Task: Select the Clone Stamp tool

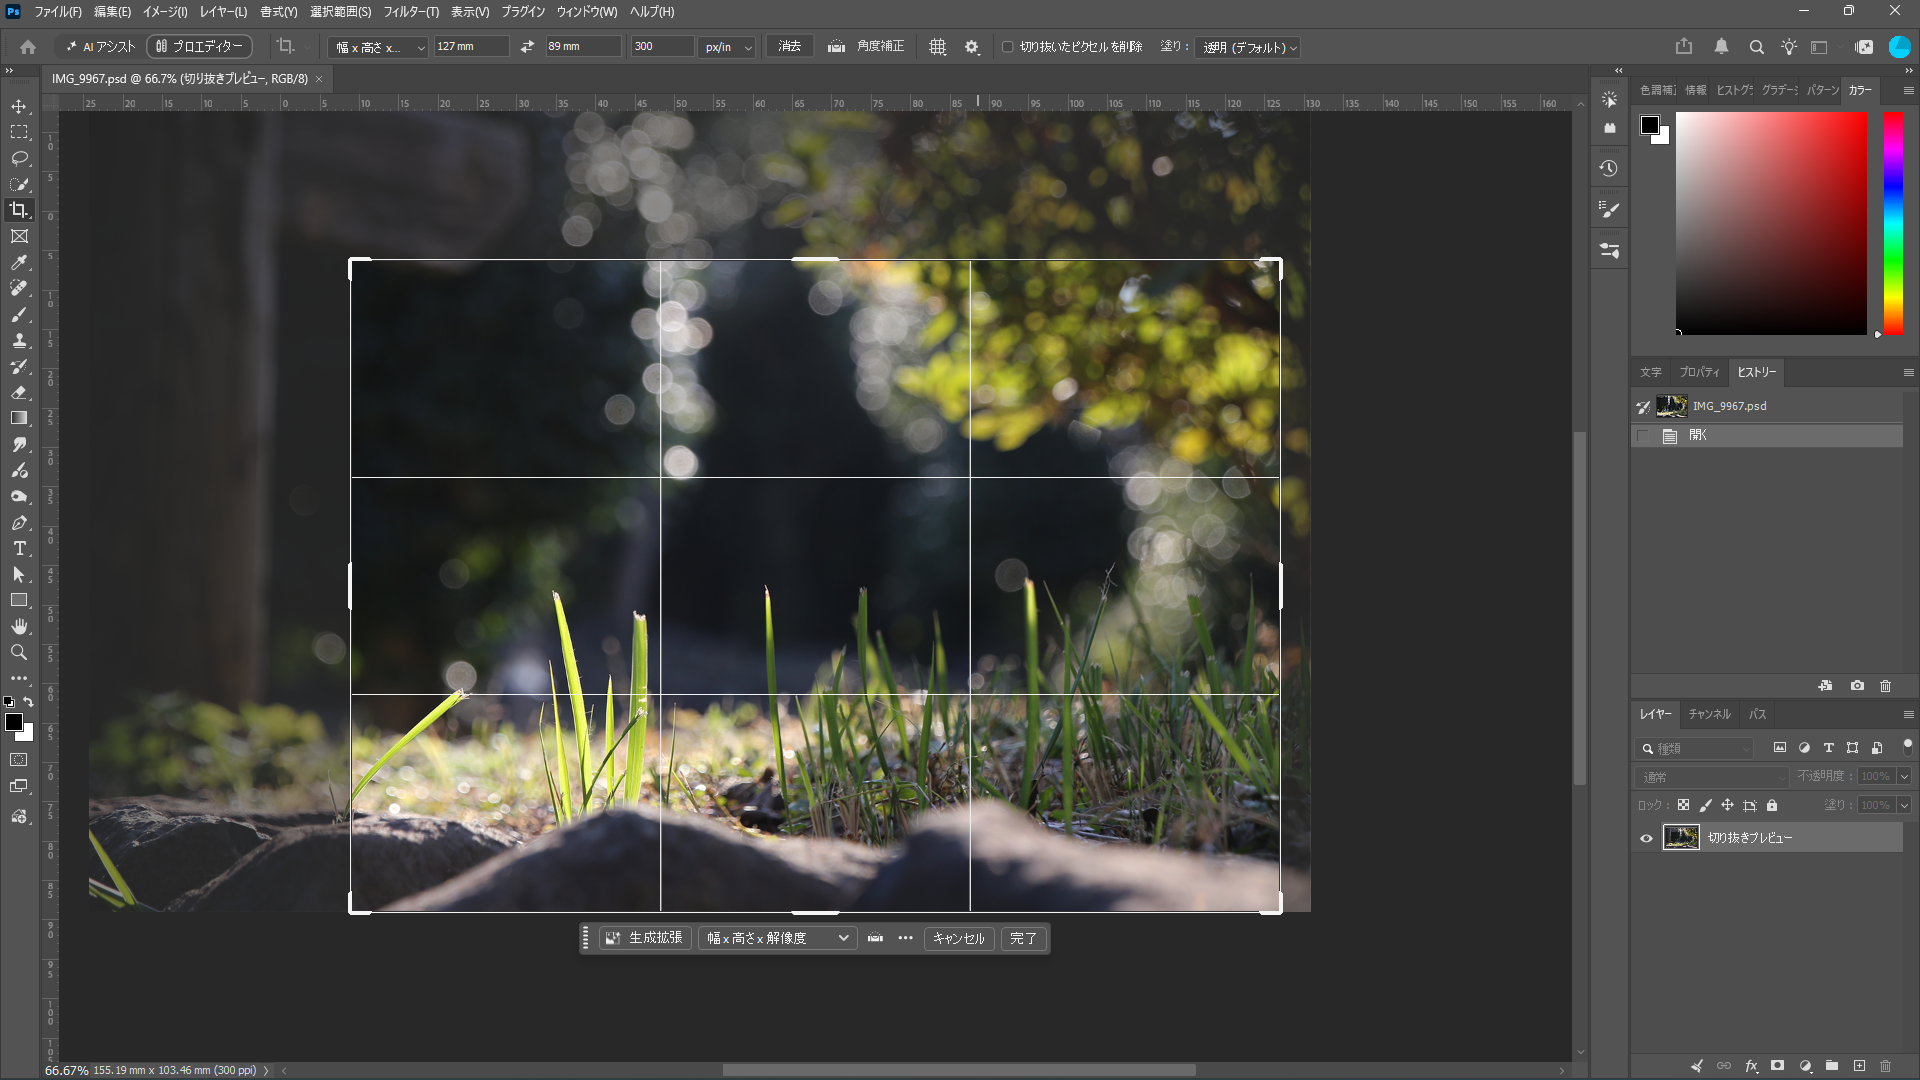Action: click(19, 340)
